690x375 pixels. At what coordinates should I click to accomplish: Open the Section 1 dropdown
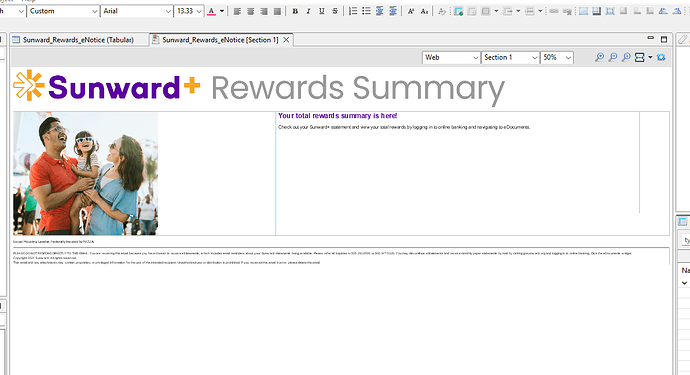click(510, 58)
